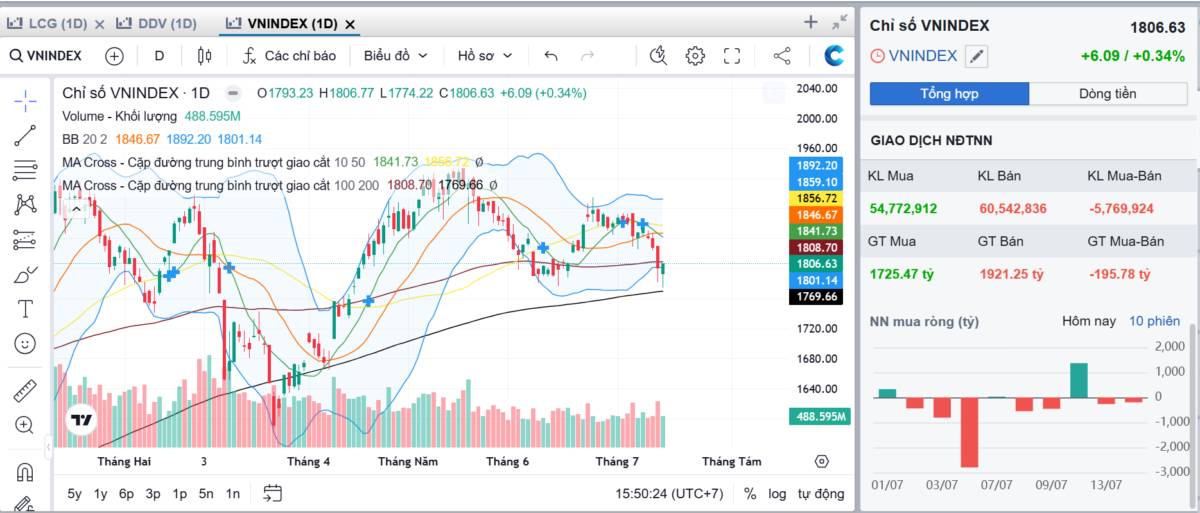
Task: Select MA Cross 100 200 indicator legend
Action: pyautogui.click(x=219, y=185)
